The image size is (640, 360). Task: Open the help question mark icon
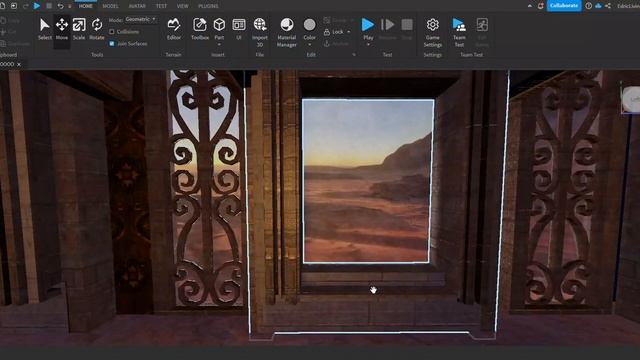[589, 6]
